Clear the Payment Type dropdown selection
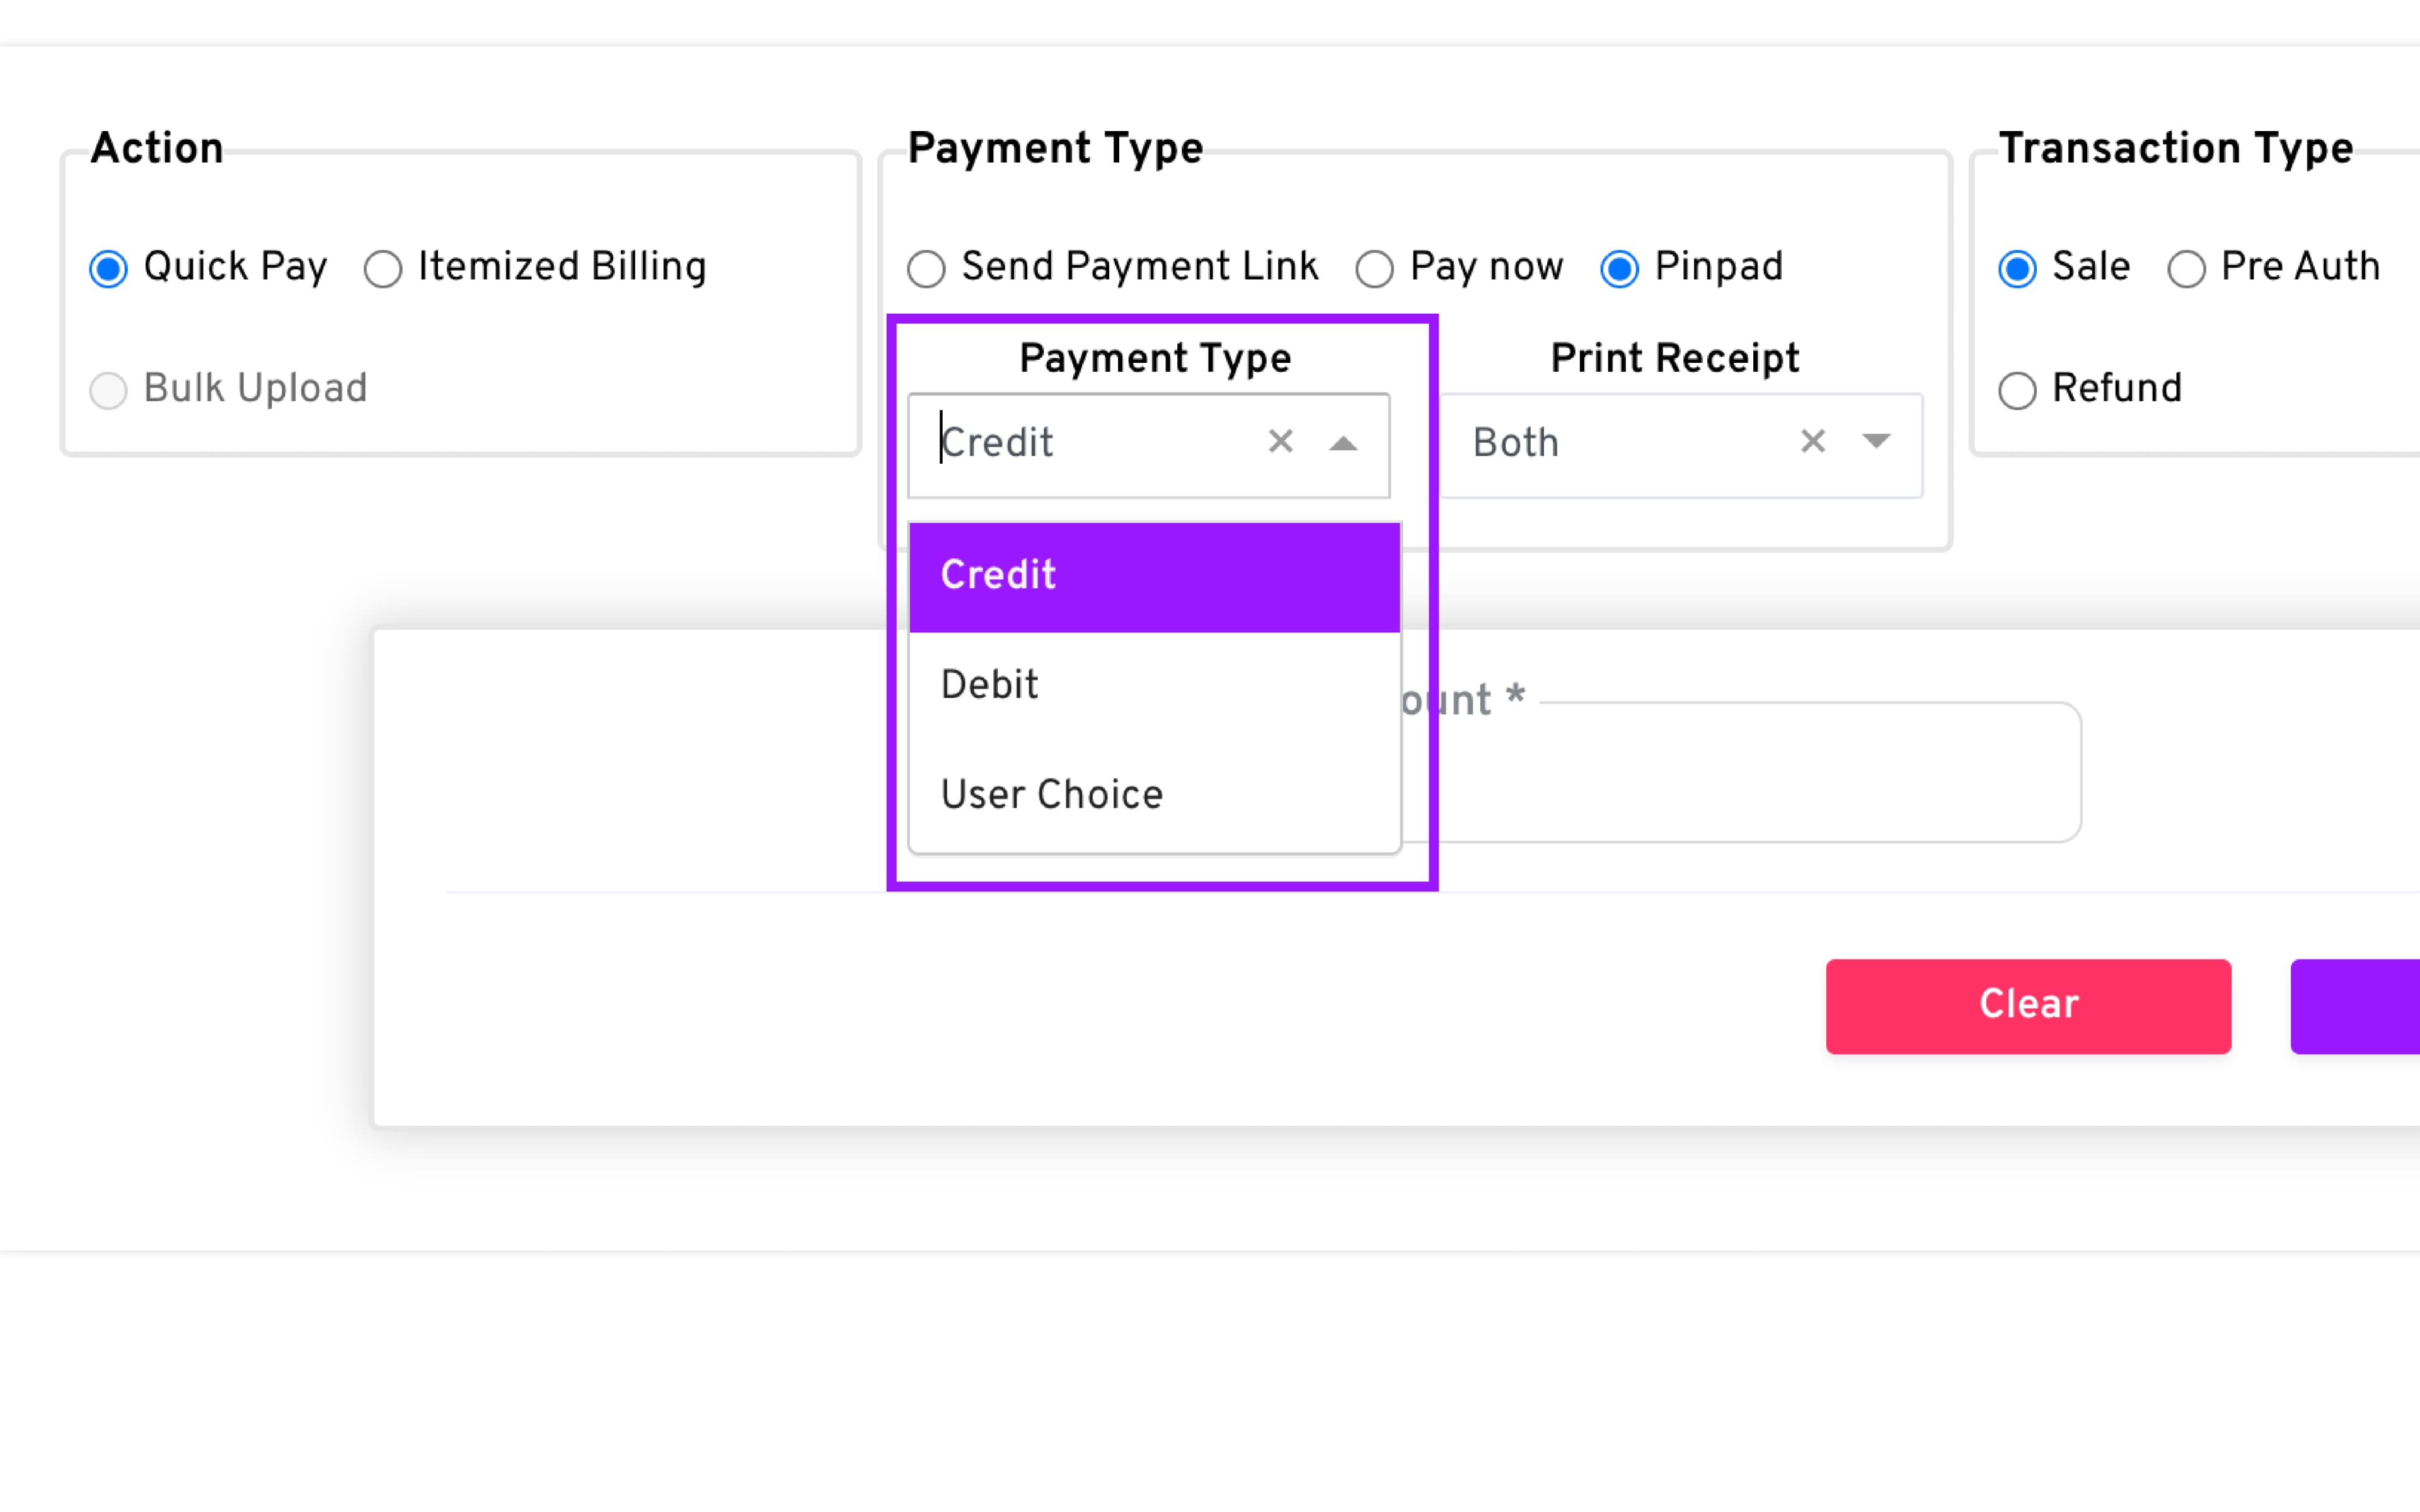The height and width of the screenshot is (1512, 2420). (x=1280, y=442)
